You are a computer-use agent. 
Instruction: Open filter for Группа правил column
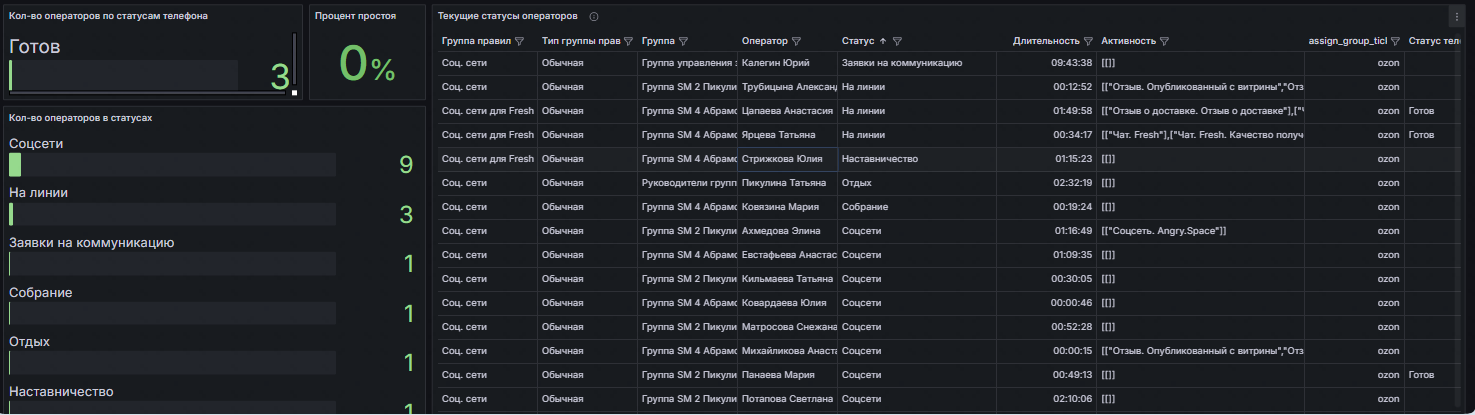(x=519, y=42)
